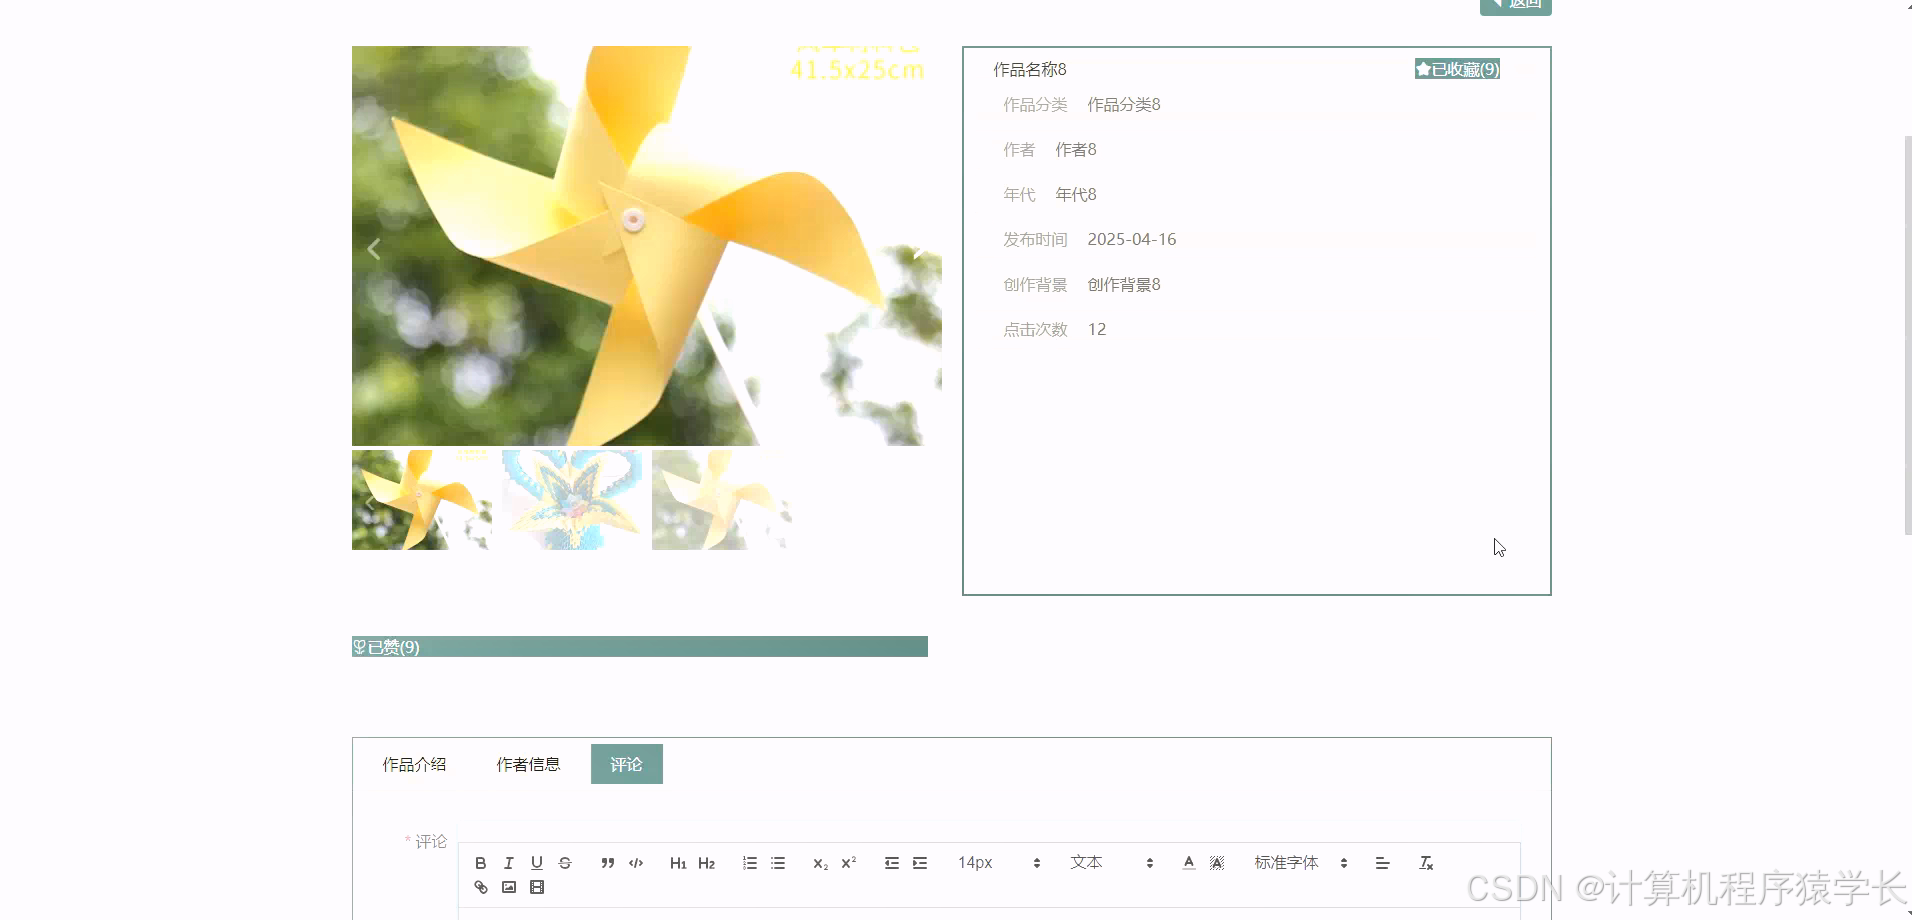Insert an image into the comment

tap(509, 887)
